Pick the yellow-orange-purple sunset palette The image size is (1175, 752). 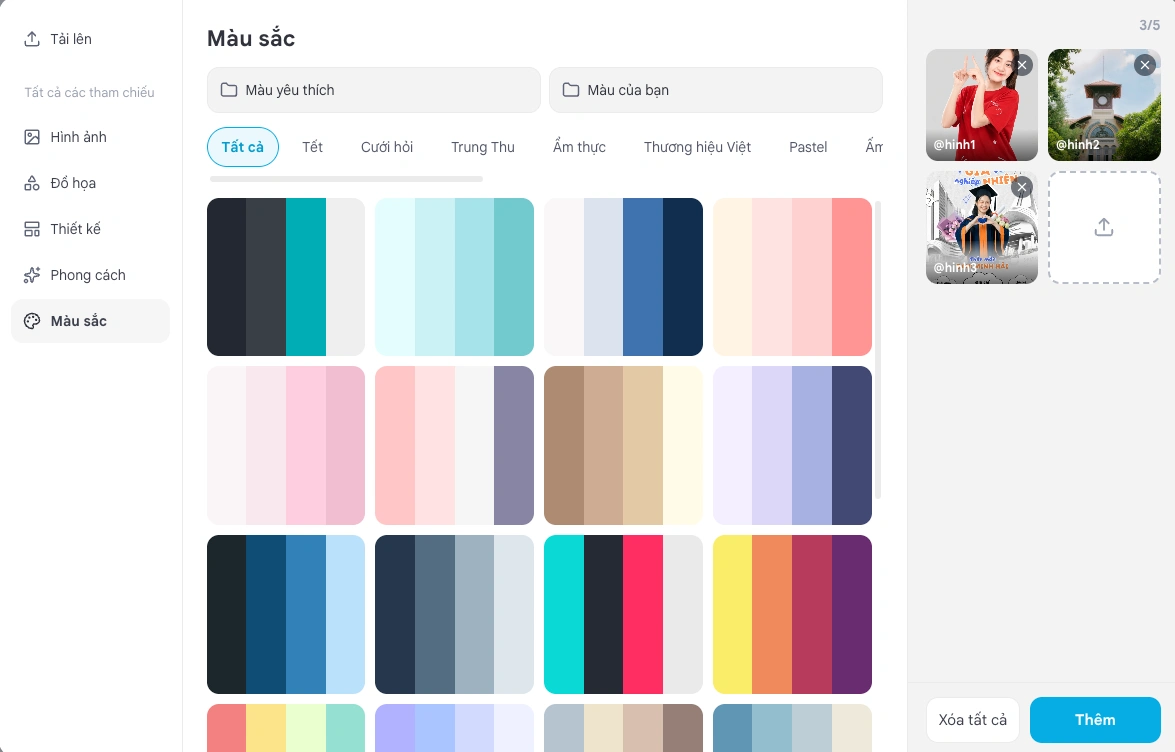(x=792, y=614)
